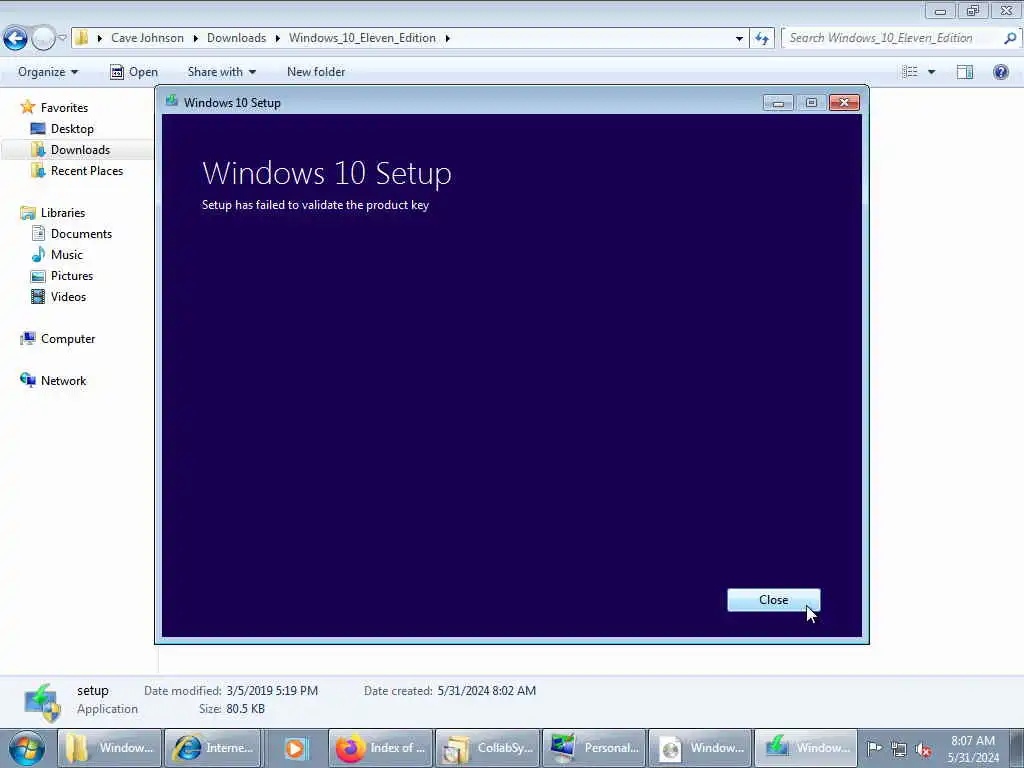1024x768 pixels.
Task: Open address bar previous locations dropdown
Action: pos(739,38)
